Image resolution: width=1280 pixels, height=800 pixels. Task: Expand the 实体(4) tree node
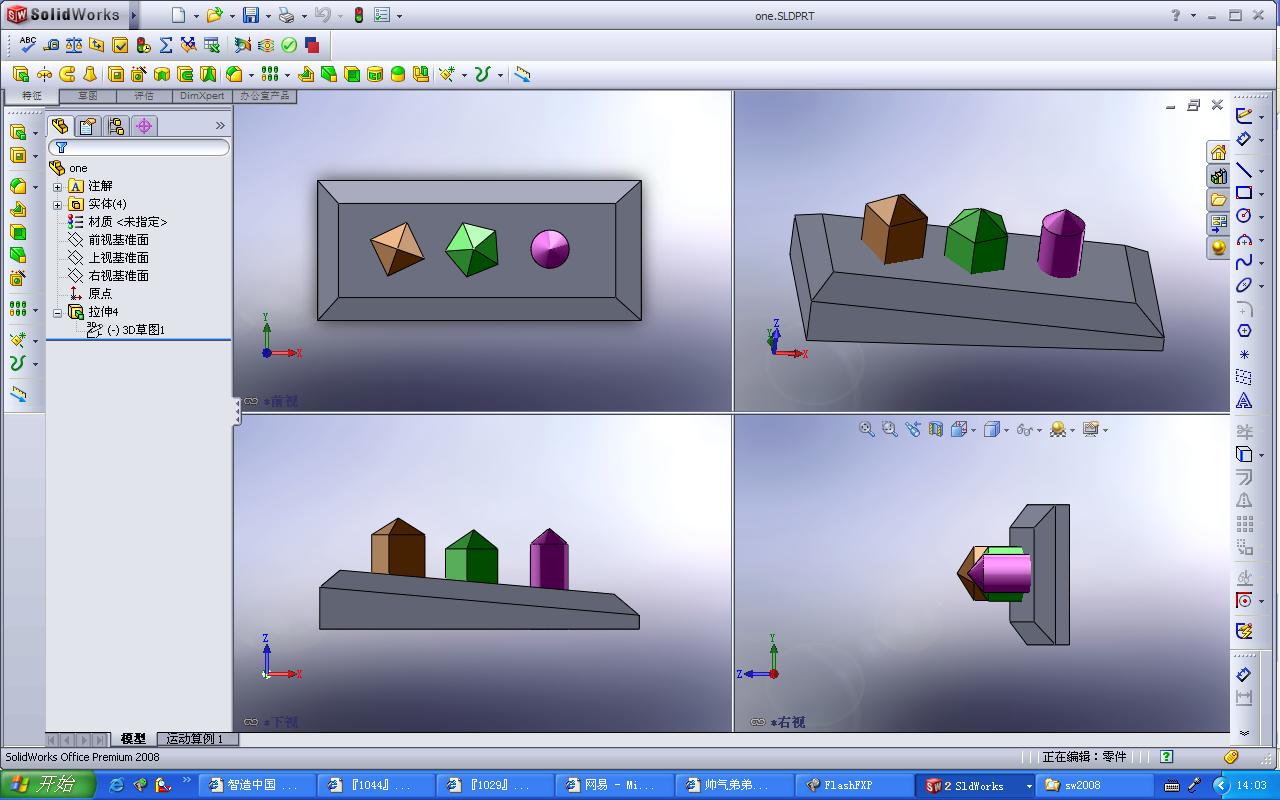(x=57, y=205)
